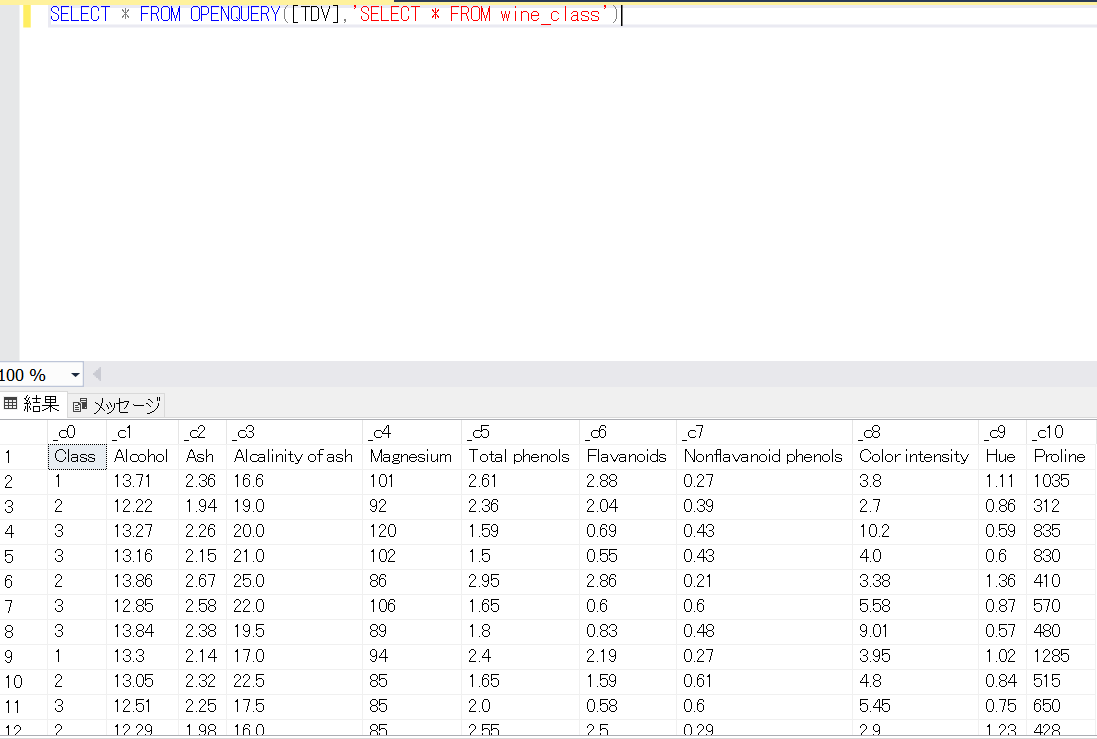Click Alcohol value 13.71
Screen dimensions: 1097x739
tap(143, 481)
